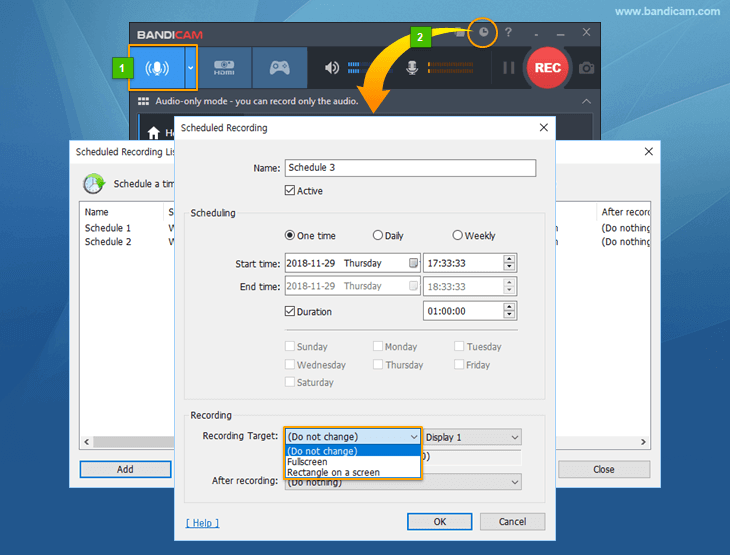Take a screenshot with the camera icon
The width and height of the screenshot is (730, 555).
[x=586, y=68]
